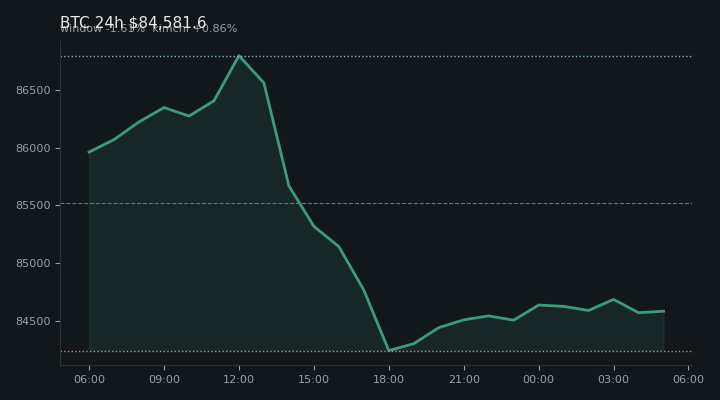Select the 84500 price axis label

33,321
